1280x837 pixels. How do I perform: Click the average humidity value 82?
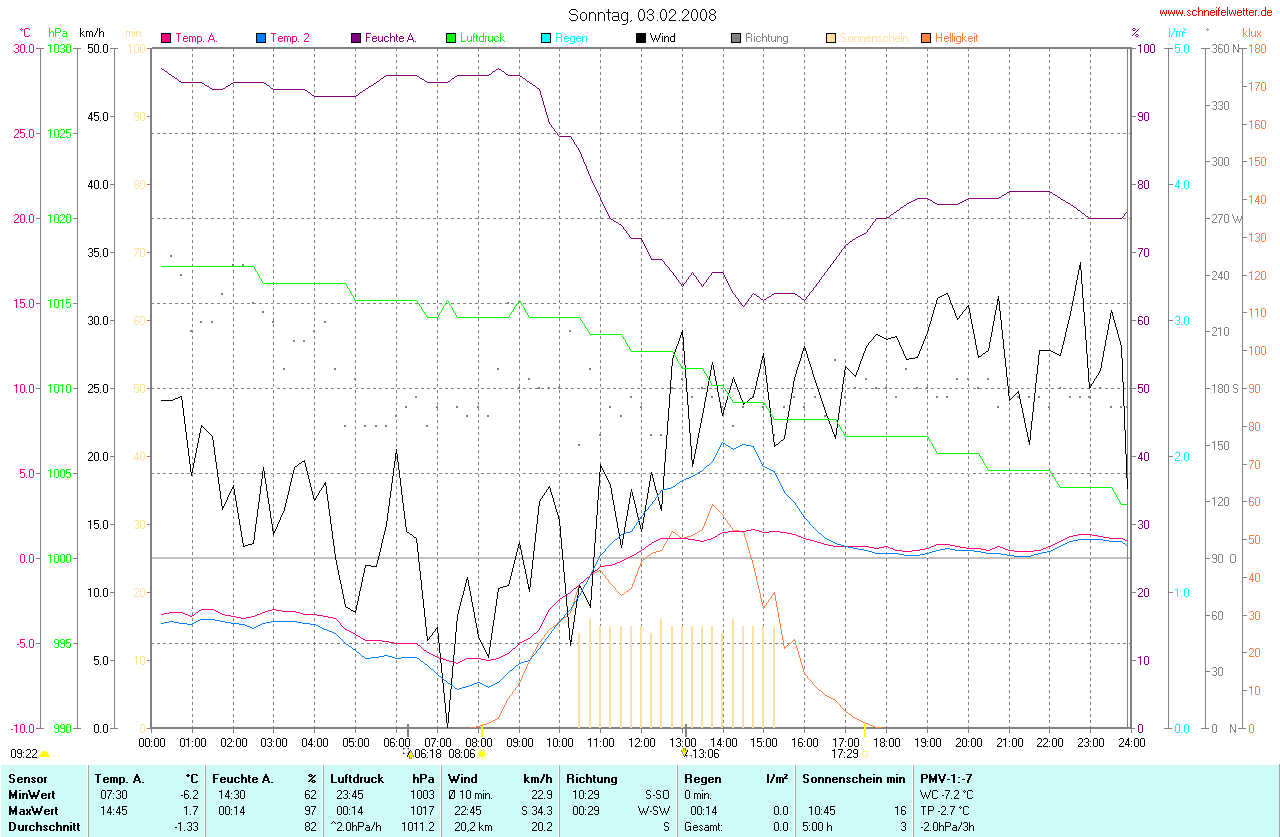(310, 827)
